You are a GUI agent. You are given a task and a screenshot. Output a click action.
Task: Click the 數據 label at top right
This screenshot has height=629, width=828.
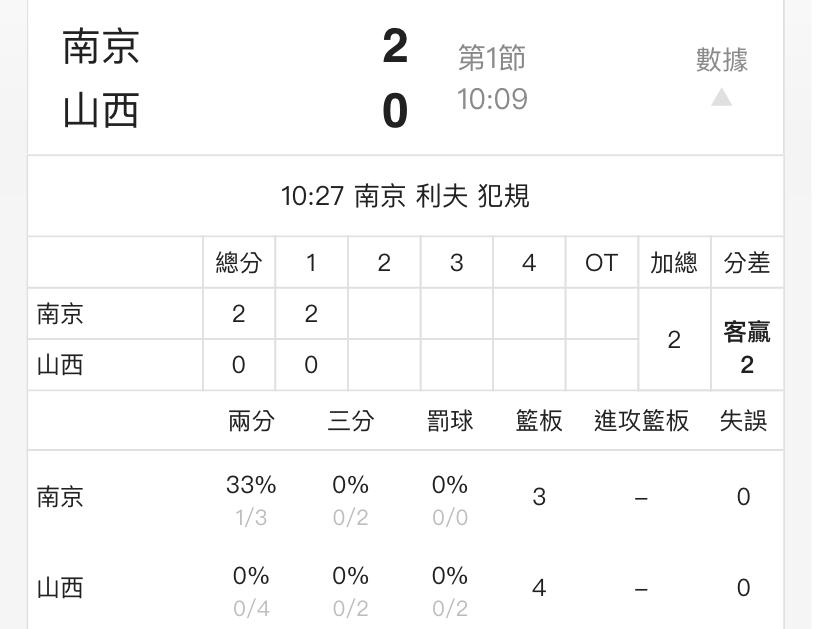[721, 59]
